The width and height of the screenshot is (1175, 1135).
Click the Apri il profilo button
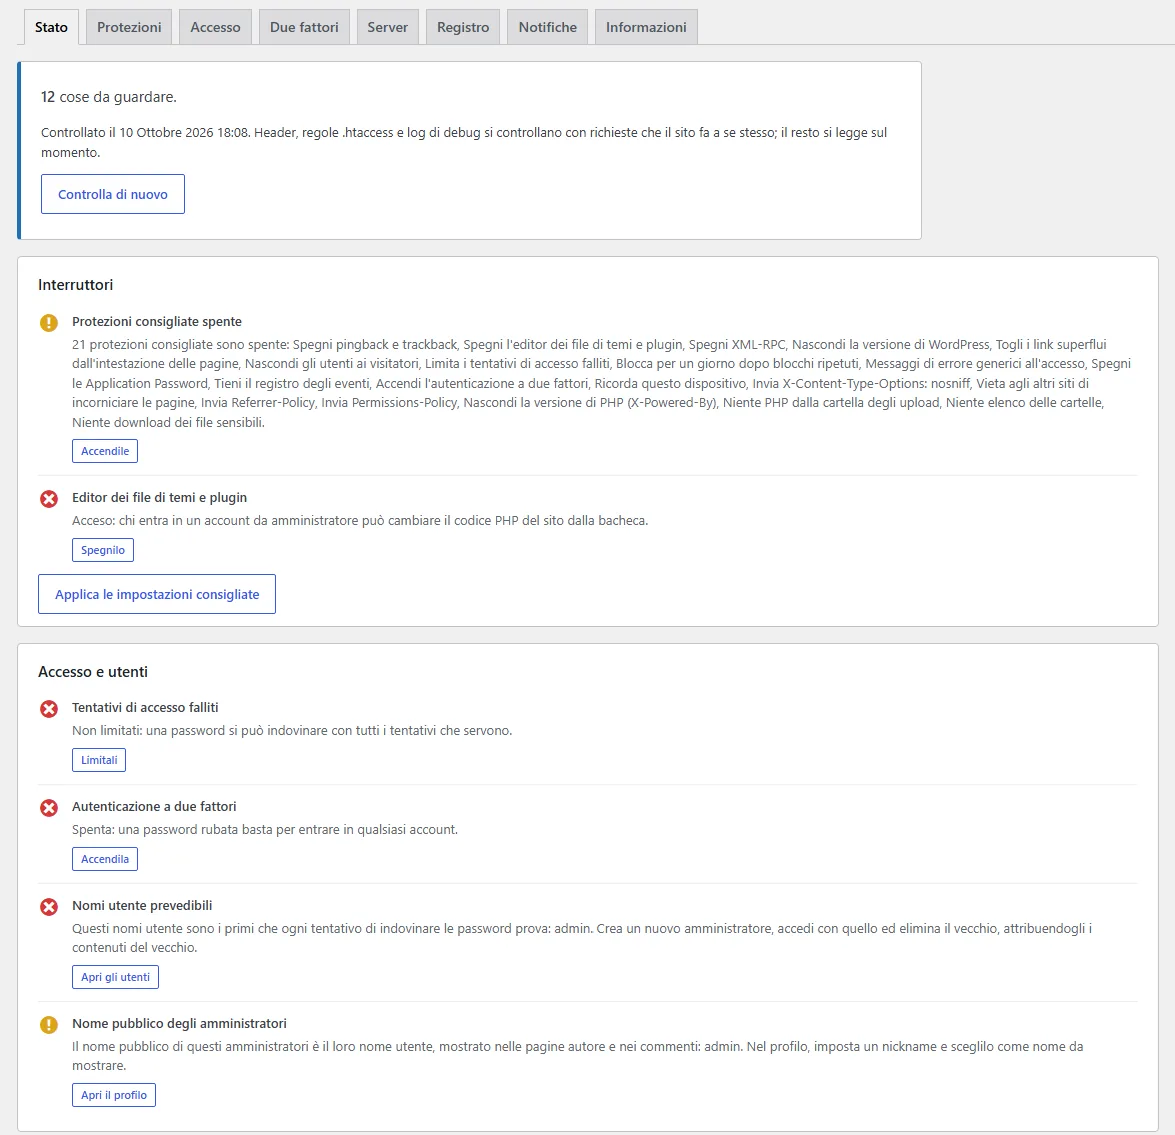pos(114,1095)
